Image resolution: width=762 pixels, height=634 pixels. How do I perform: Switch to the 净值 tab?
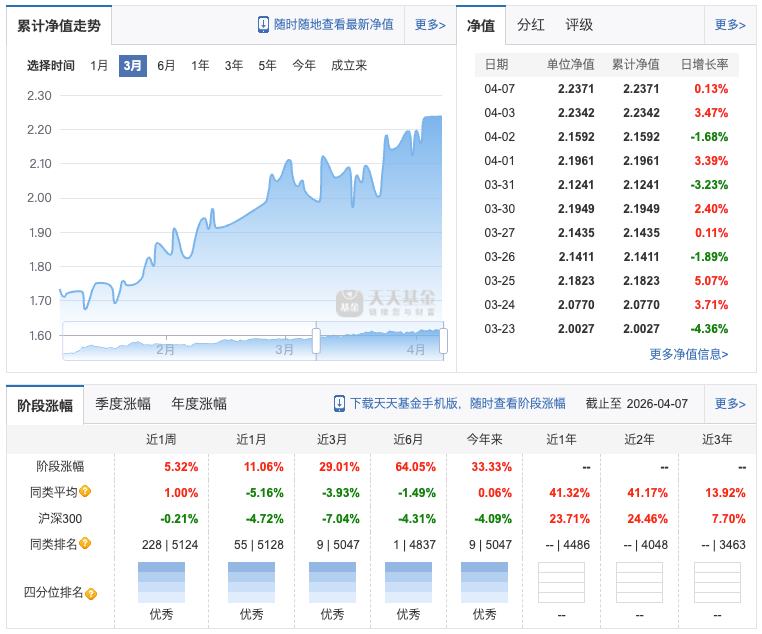(x=481, y=25)
